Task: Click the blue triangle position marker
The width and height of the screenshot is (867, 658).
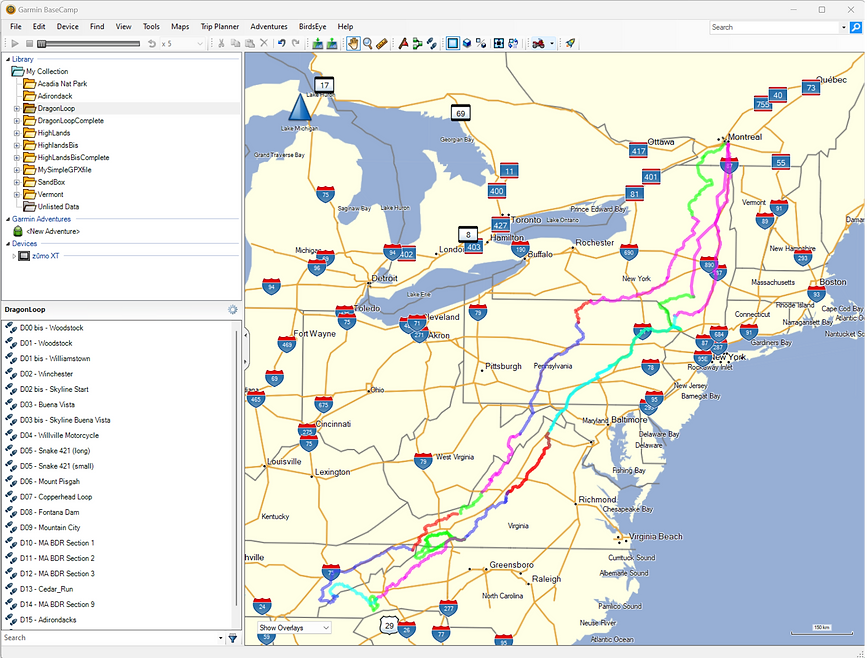Action: click(x=300, y=108)
